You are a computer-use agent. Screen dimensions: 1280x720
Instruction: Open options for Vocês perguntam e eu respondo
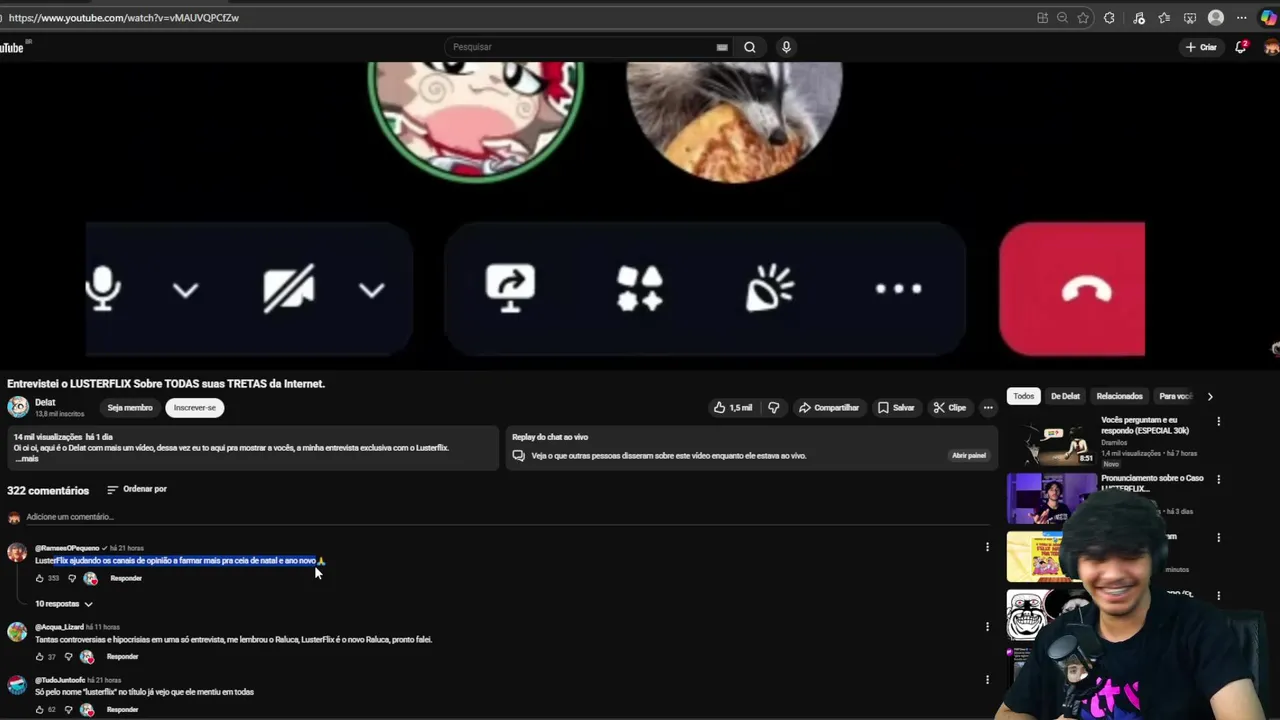click(1218, 422)
